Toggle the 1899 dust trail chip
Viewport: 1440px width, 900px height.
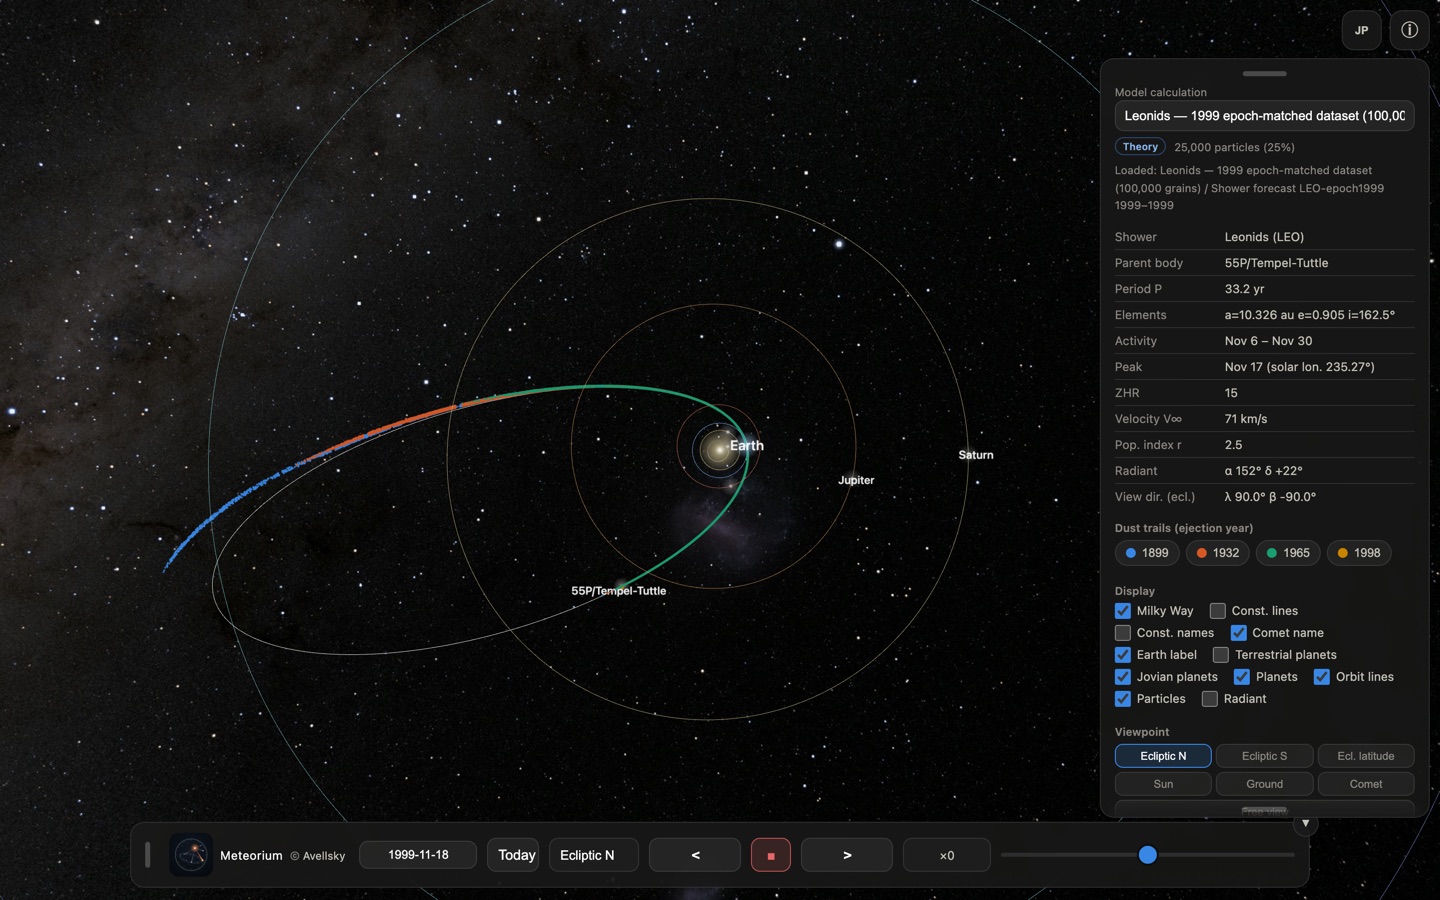[1147, 553]
